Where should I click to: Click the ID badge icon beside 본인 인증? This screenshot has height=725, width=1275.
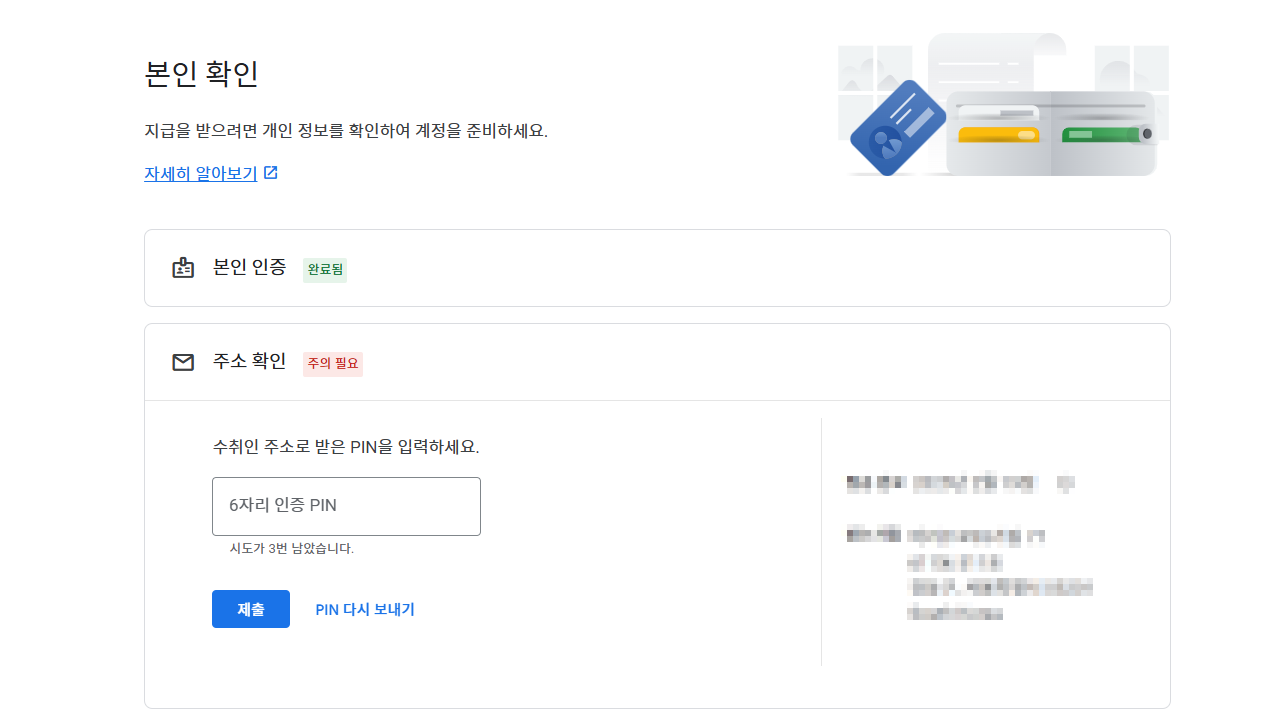pos(183,268)
